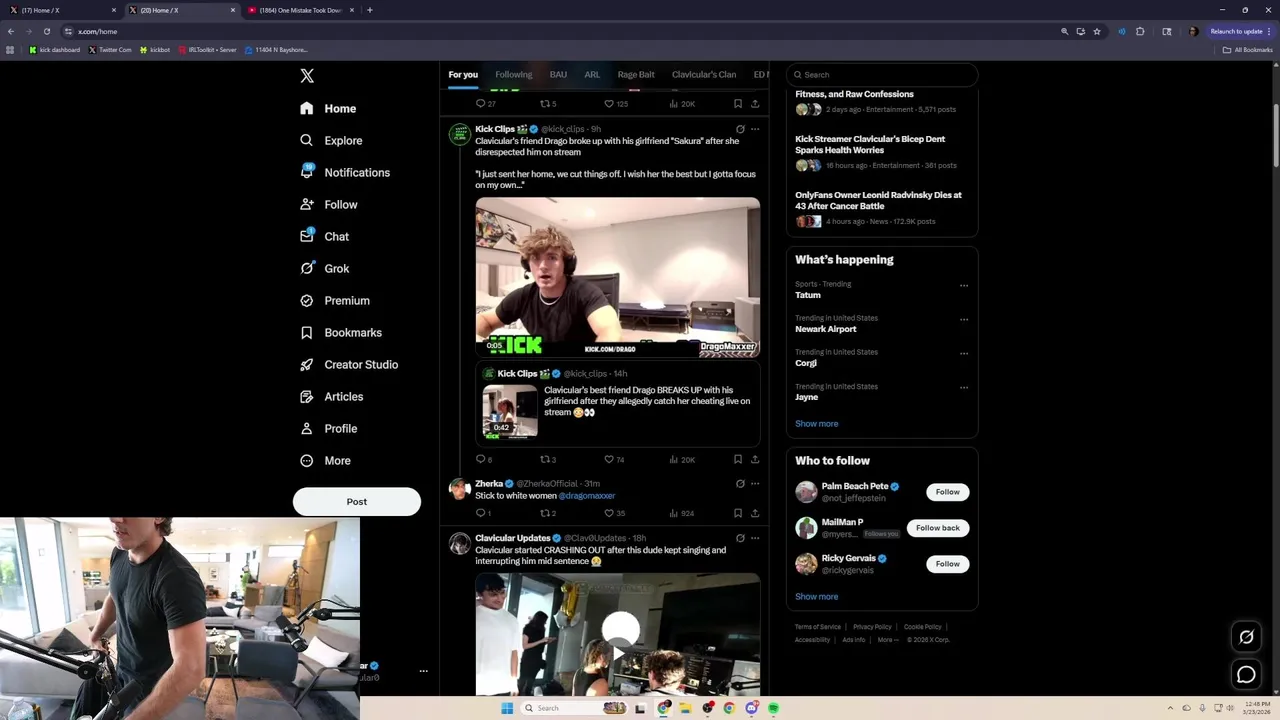
Task: Open more options on Clavicular Updates post
Action: point(755,538)
